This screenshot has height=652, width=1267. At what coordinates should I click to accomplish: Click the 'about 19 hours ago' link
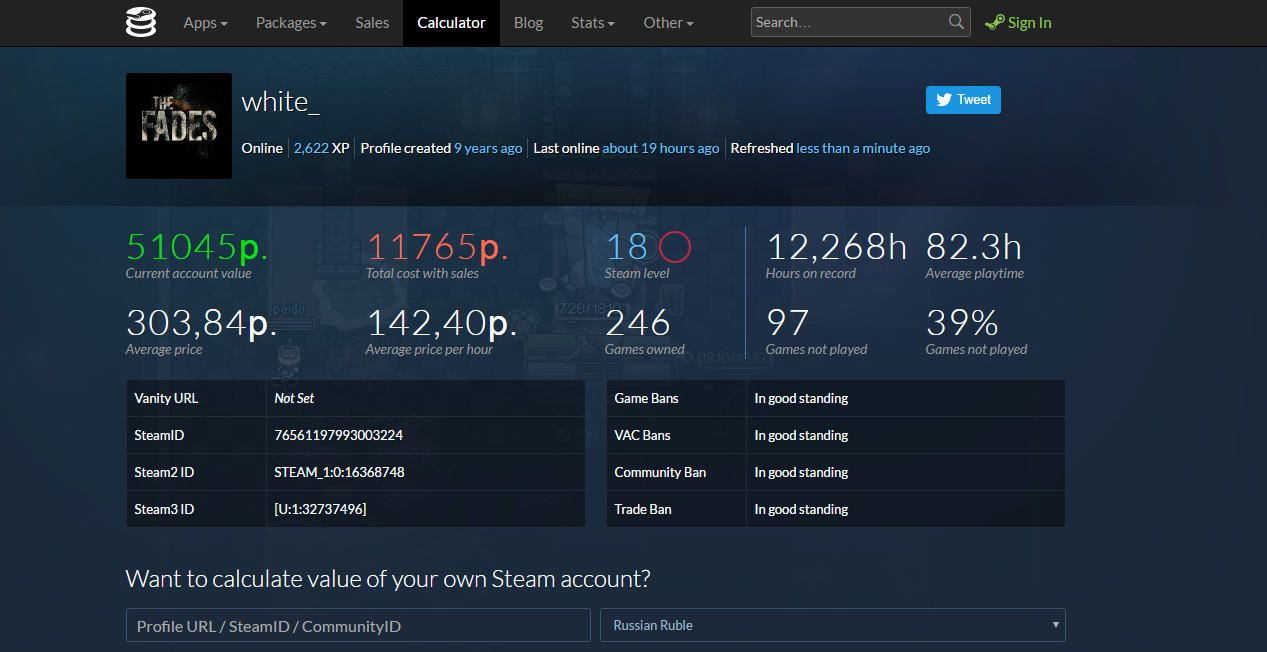tap(661, 148)
